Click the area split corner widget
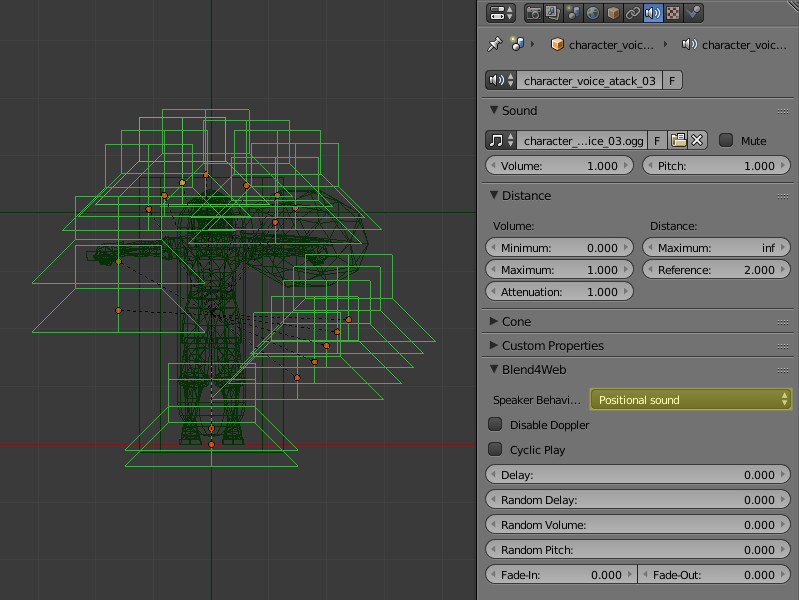The width and height of the screenshot is (799, 600). coord(793,5)
